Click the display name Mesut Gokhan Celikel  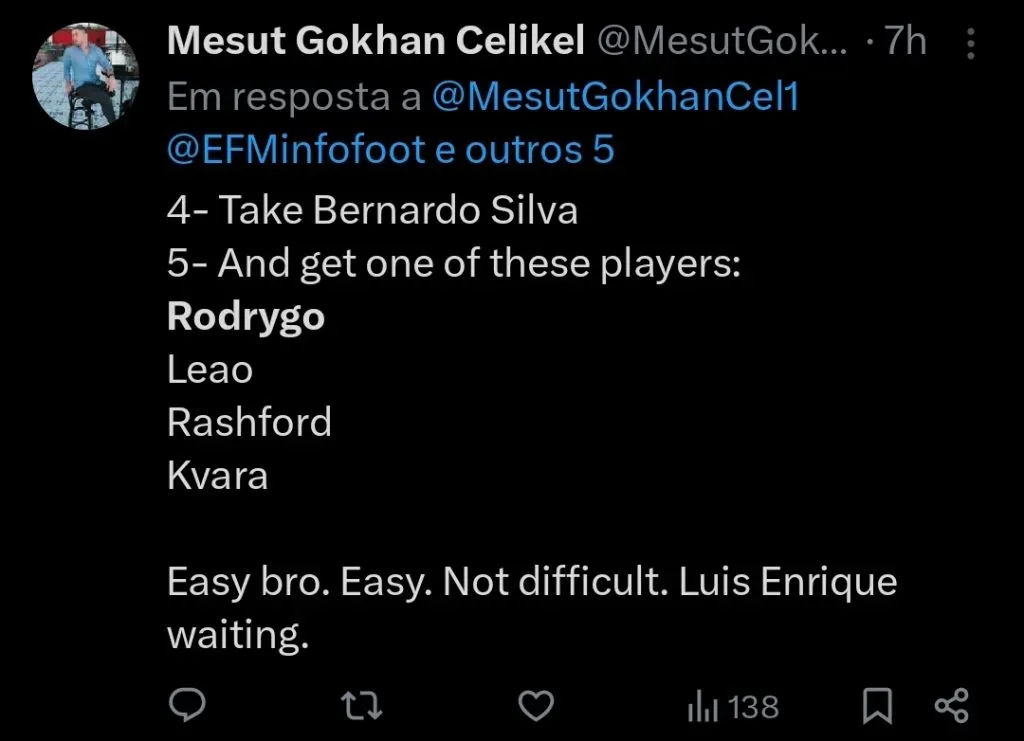(x=375, y=42)
